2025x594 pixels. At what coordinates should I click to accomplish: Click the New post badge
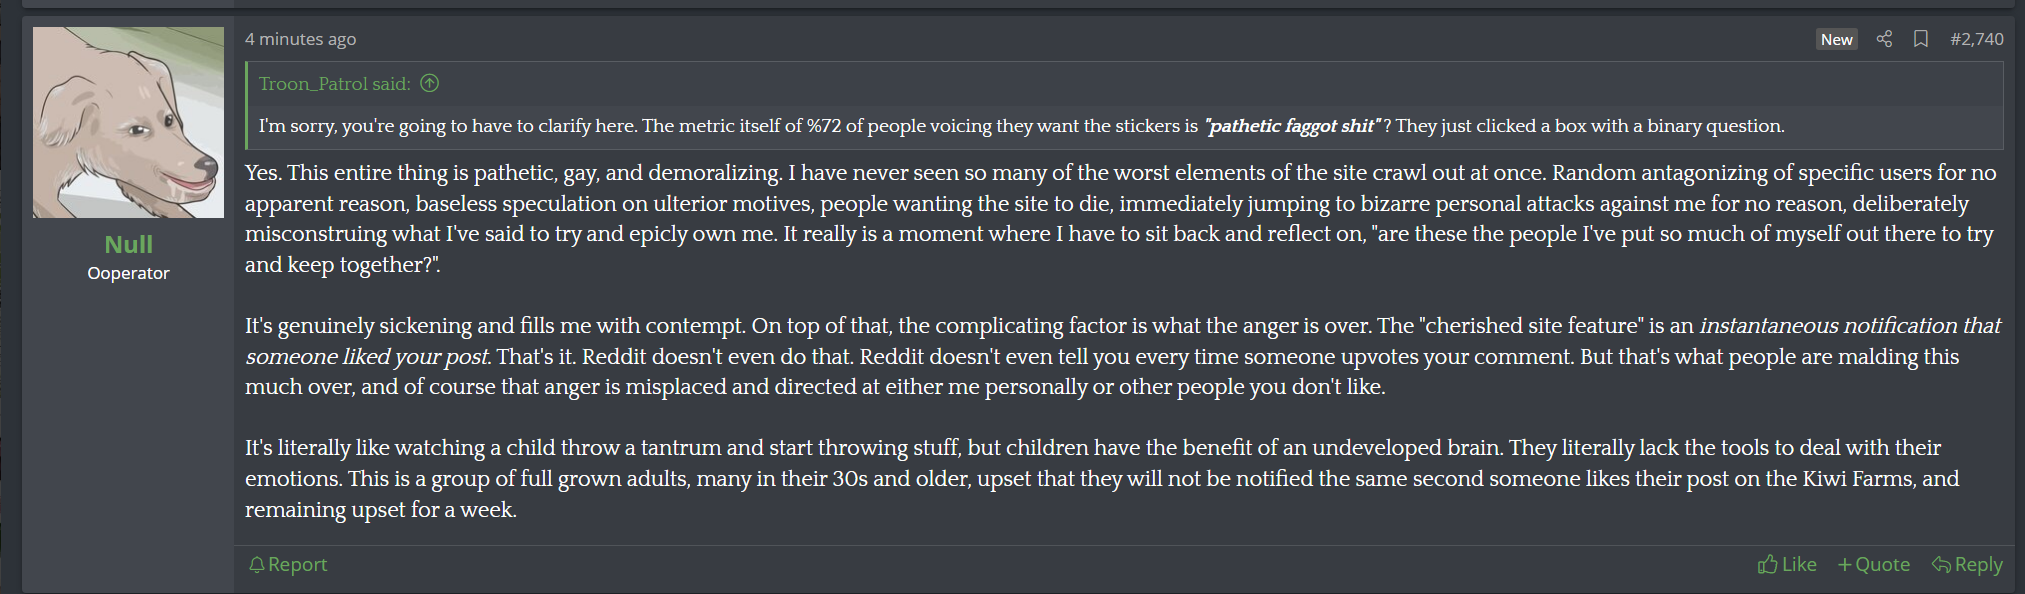tap(1836, 39)
